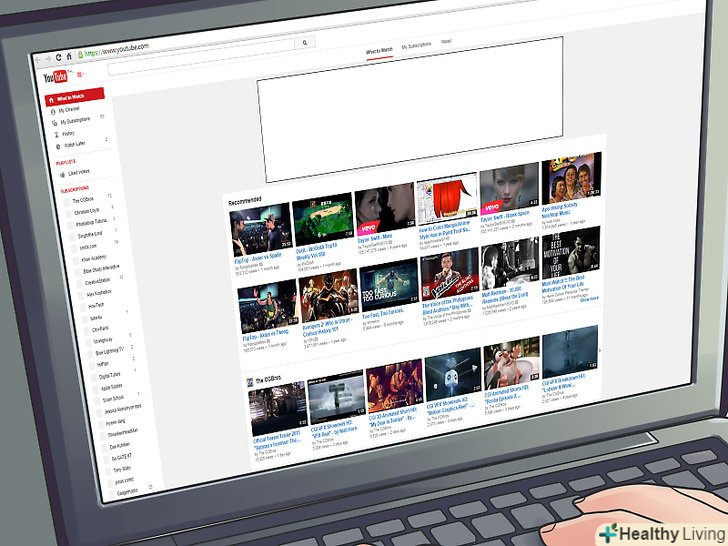The image size is (728, 546).
Task: Click the YouTube logo
Action: (56, 77)
